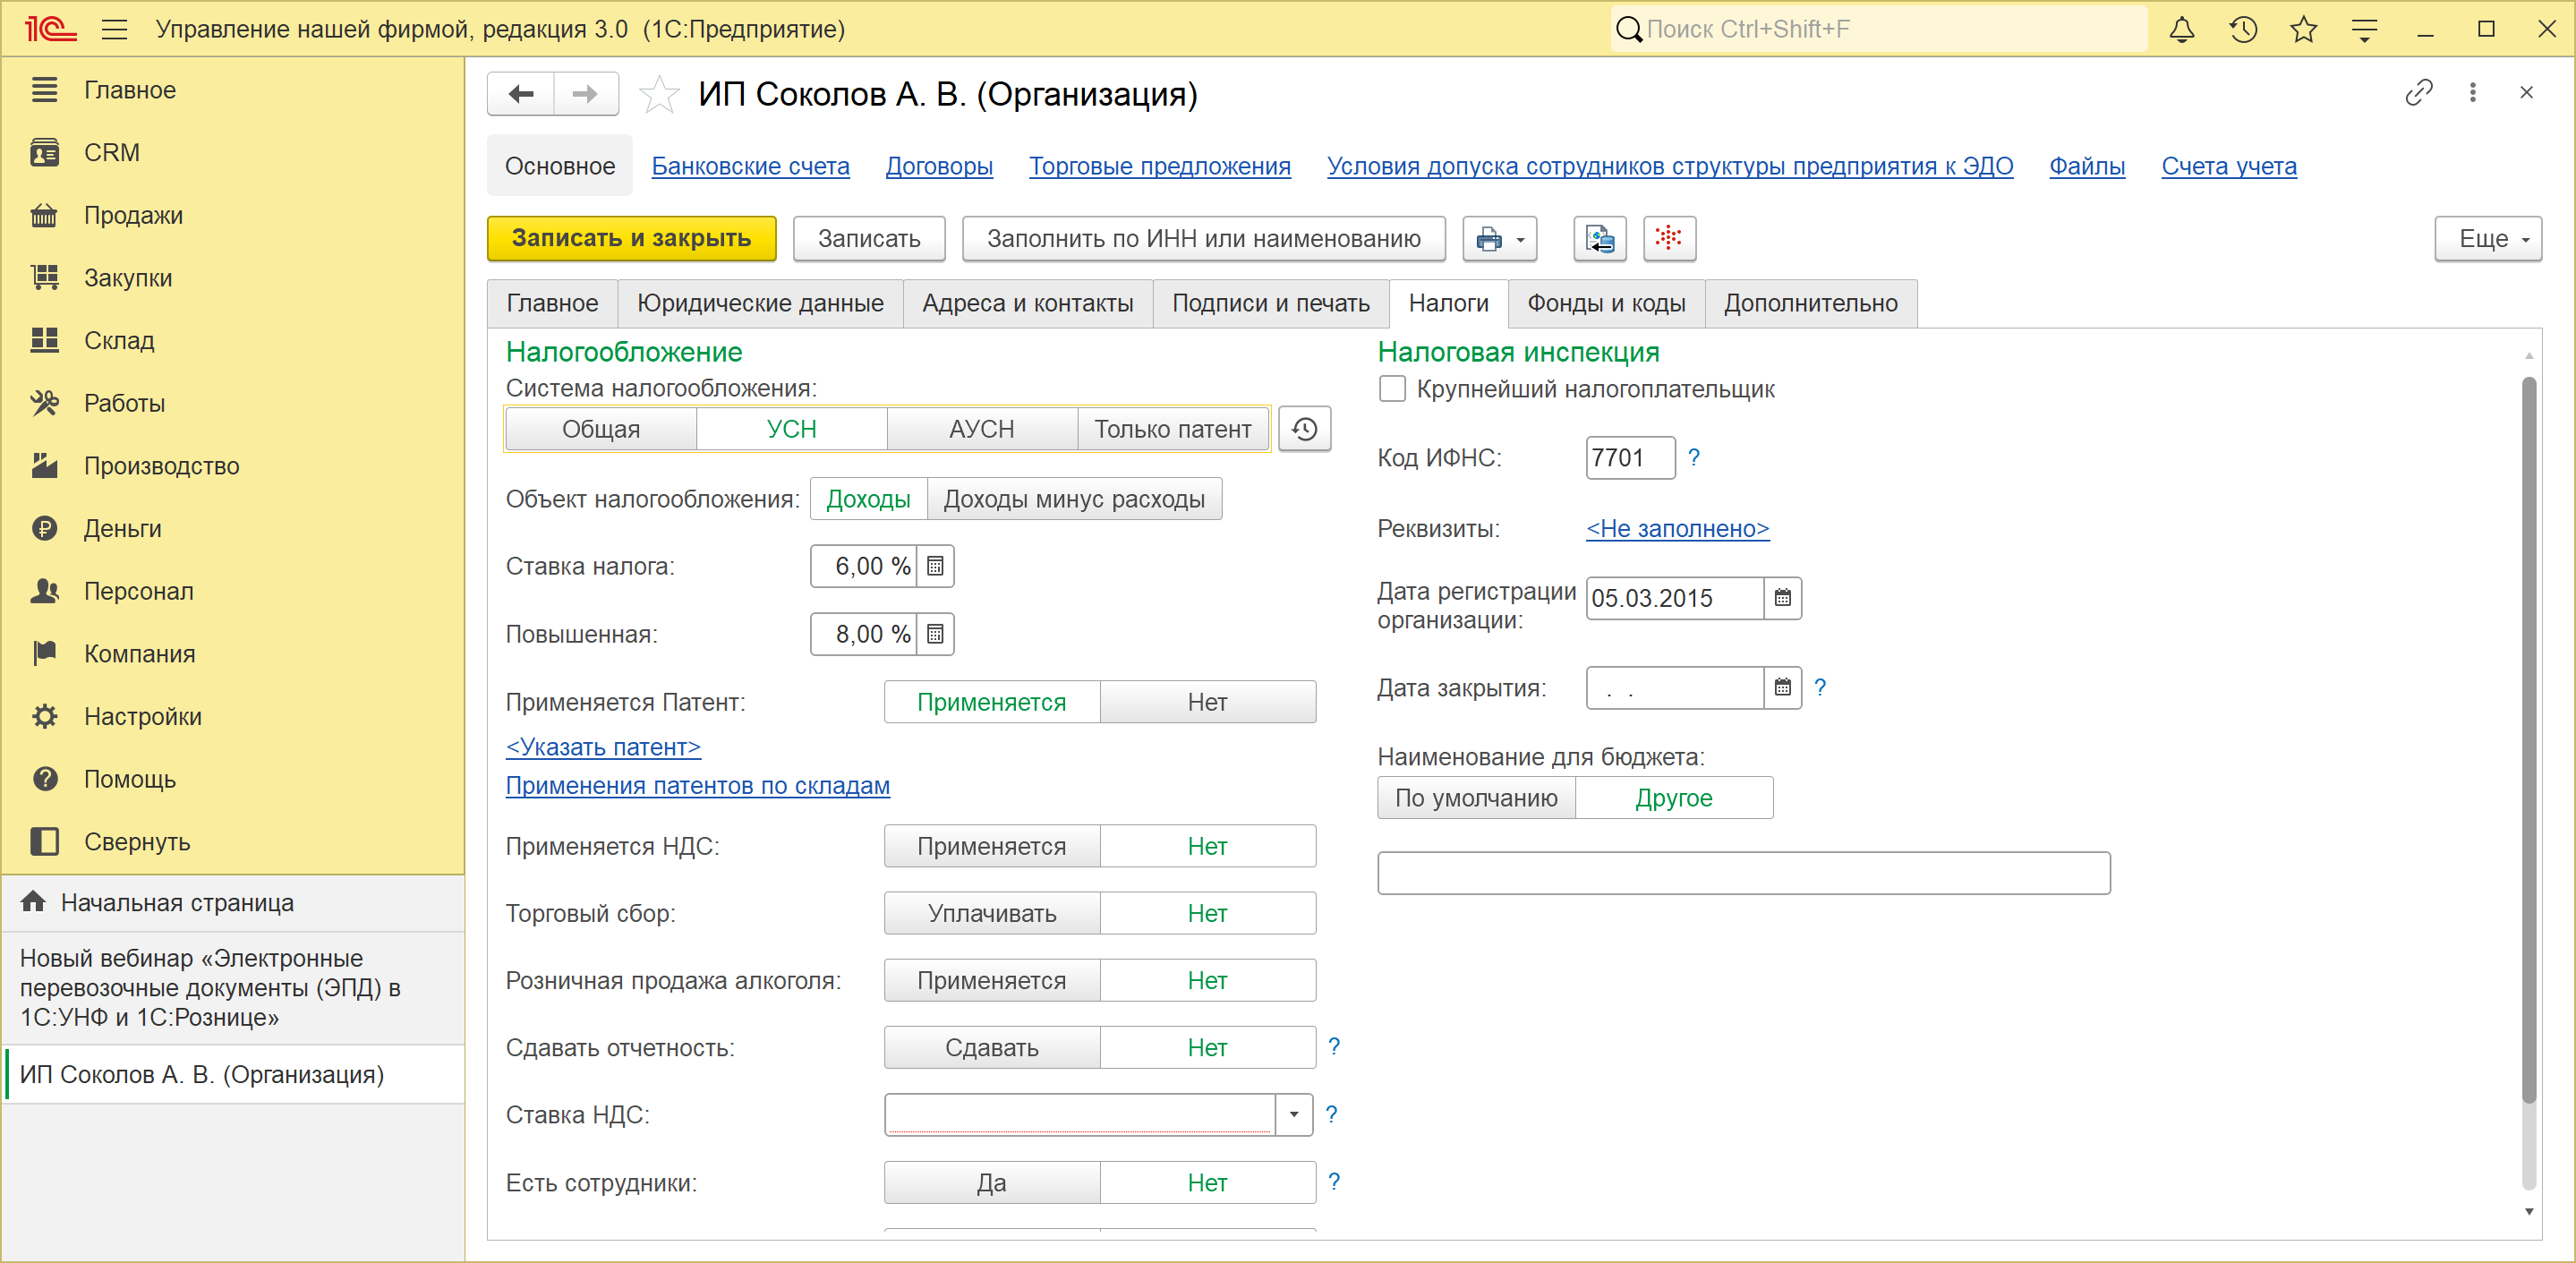Open Банковские счета link

click(751, 166)
